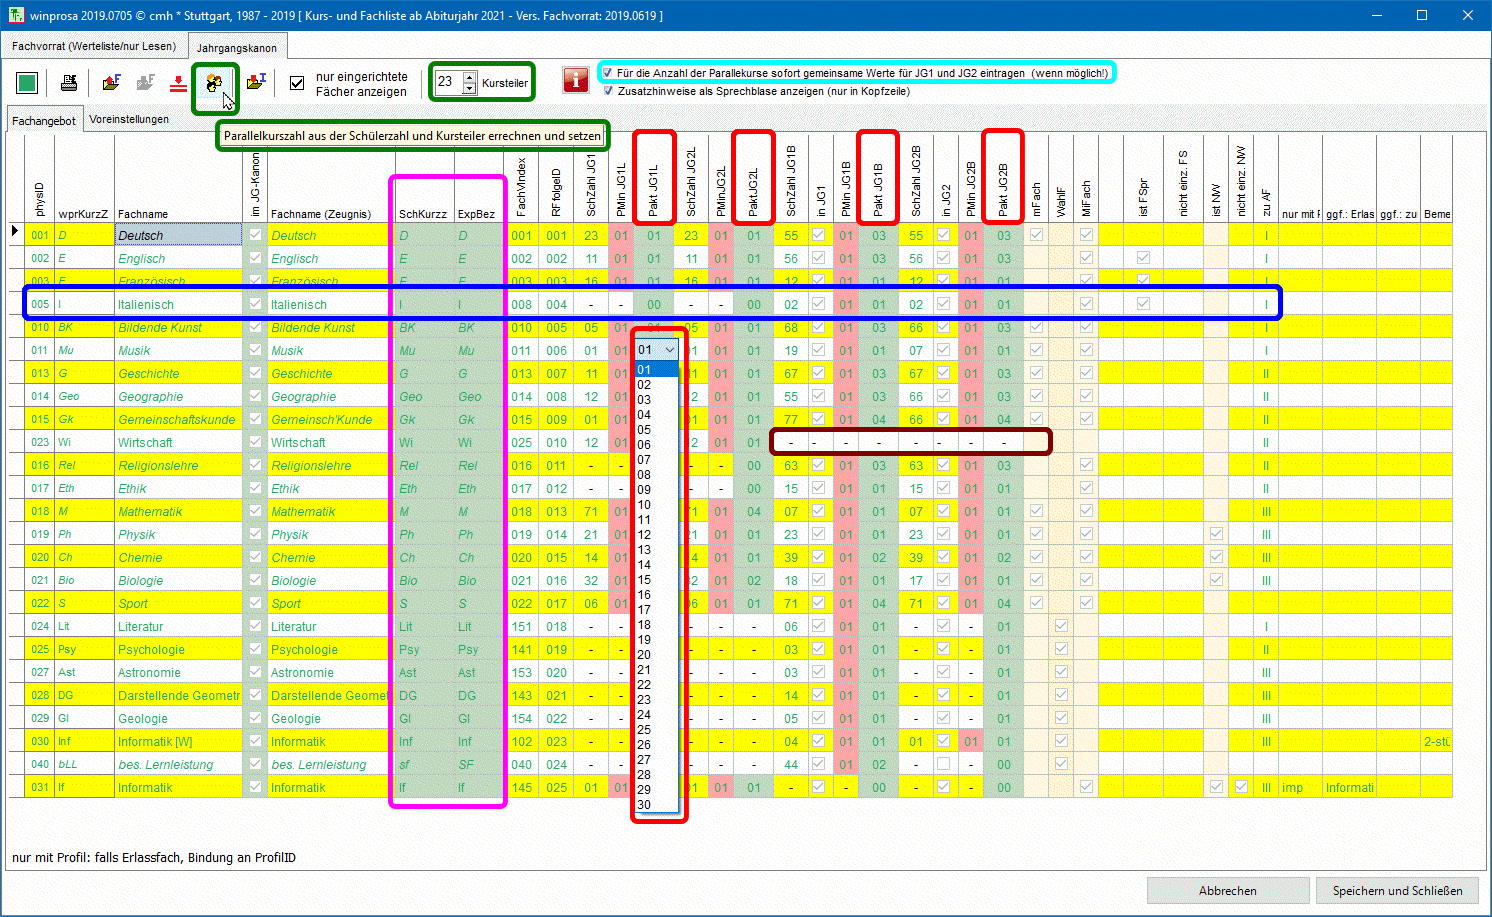Click the app icon in title bar

(15, 16)
